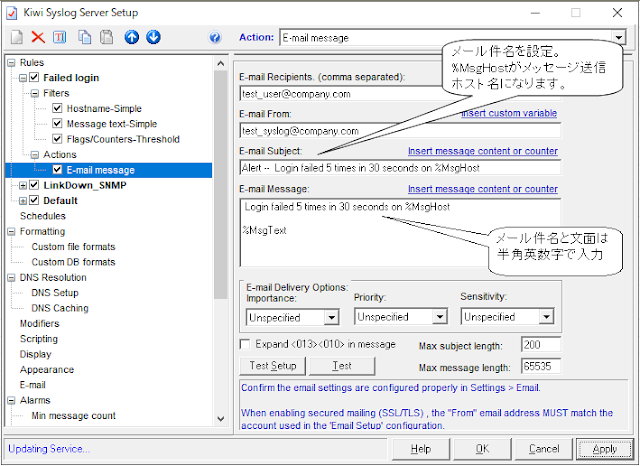Collapse the Filters node
Image resolution: width=640 pixels, height=466 pixels.
click(35, 93)
